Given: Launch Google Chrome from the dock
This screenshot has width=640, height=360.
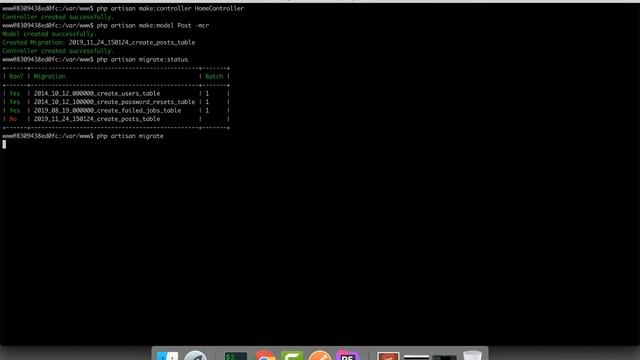Looking at the screenshot, I should click(x=264, y=356).
